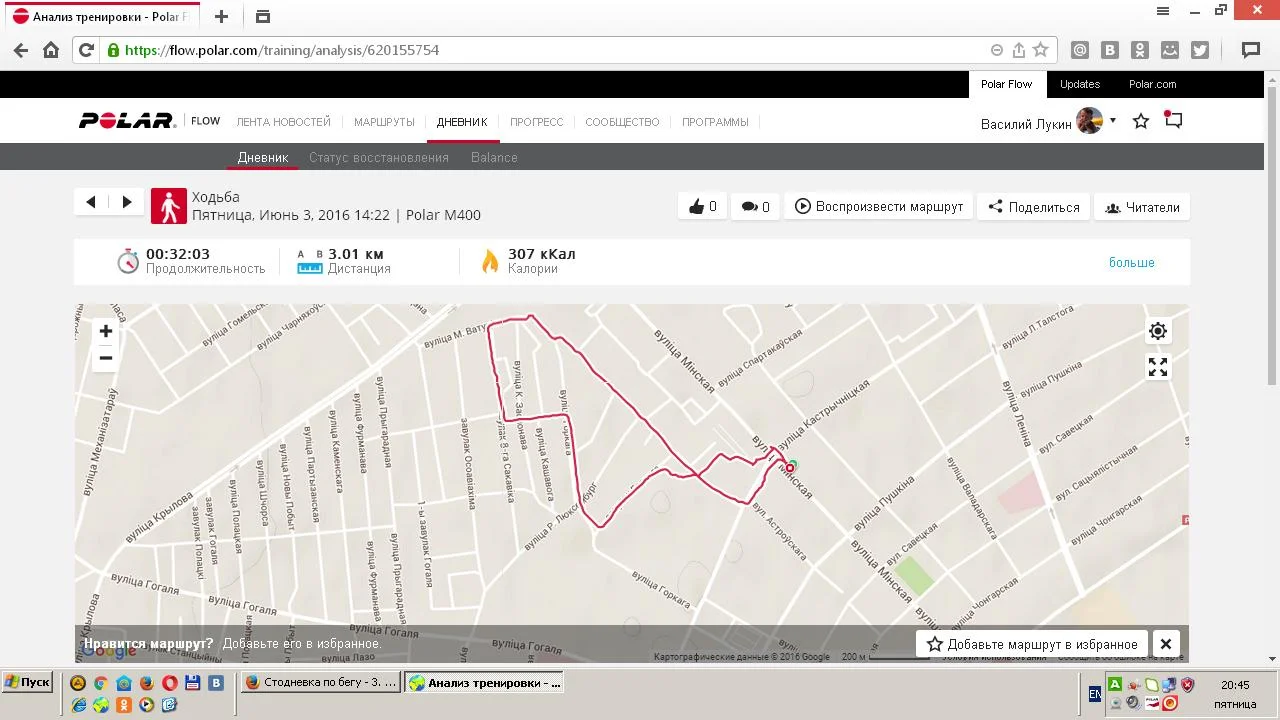Bookmark this page with the address bar star
1280x720 pixels.
[x=1041, y=50]
